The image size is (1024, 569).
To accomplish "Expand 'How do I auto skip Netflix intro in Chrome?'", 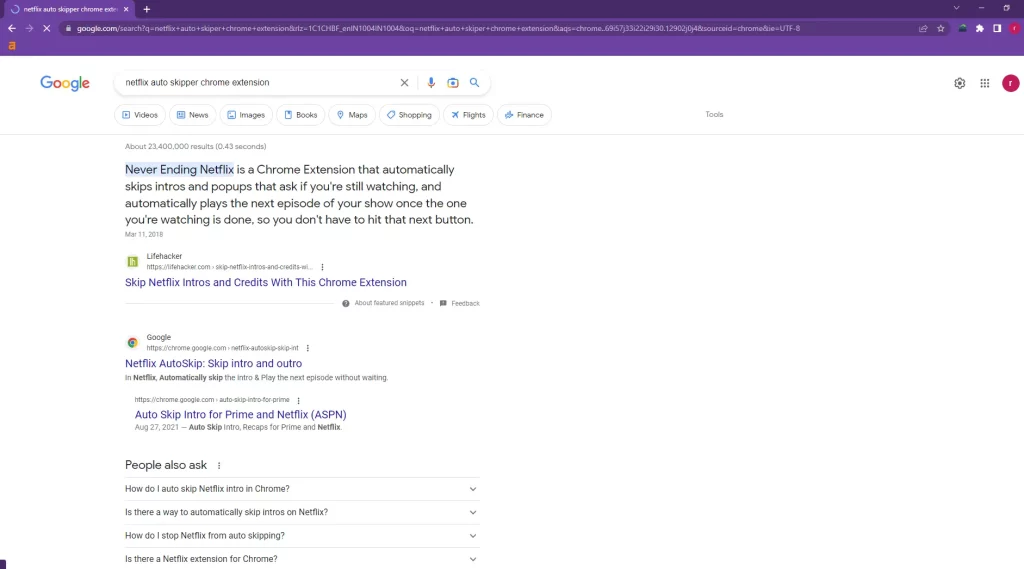I will tap(302, 489).
